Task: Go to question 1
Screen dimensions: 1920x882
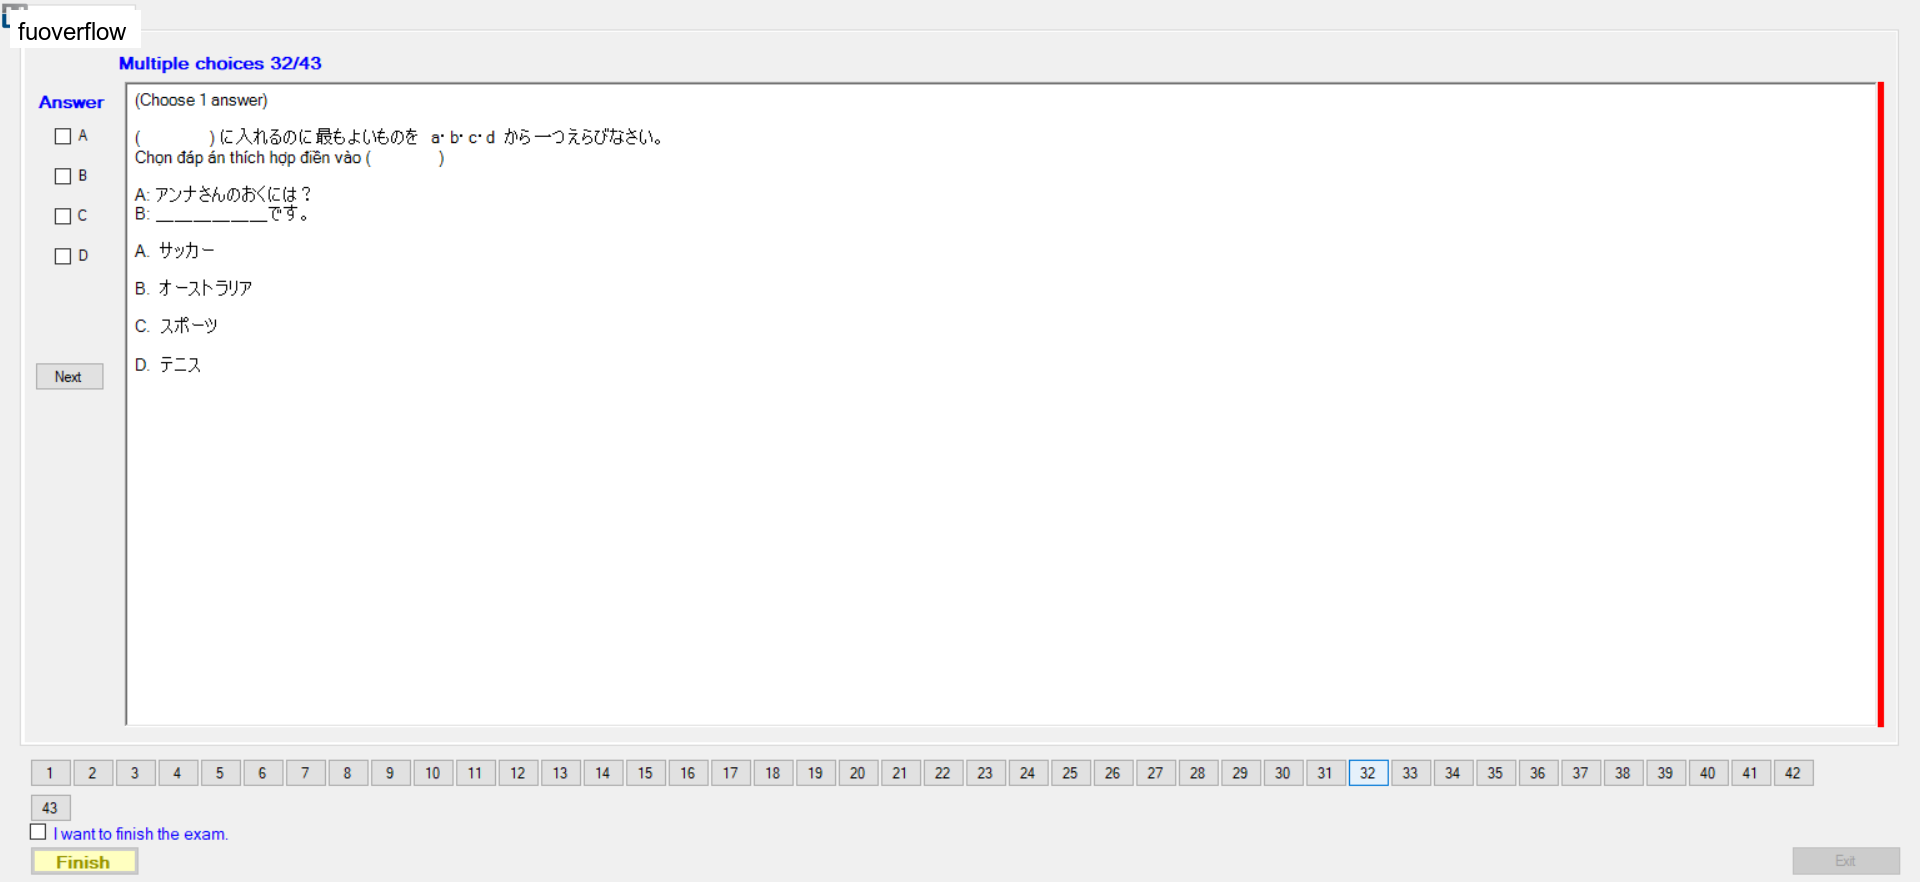Action: click(x=50, y=773)
